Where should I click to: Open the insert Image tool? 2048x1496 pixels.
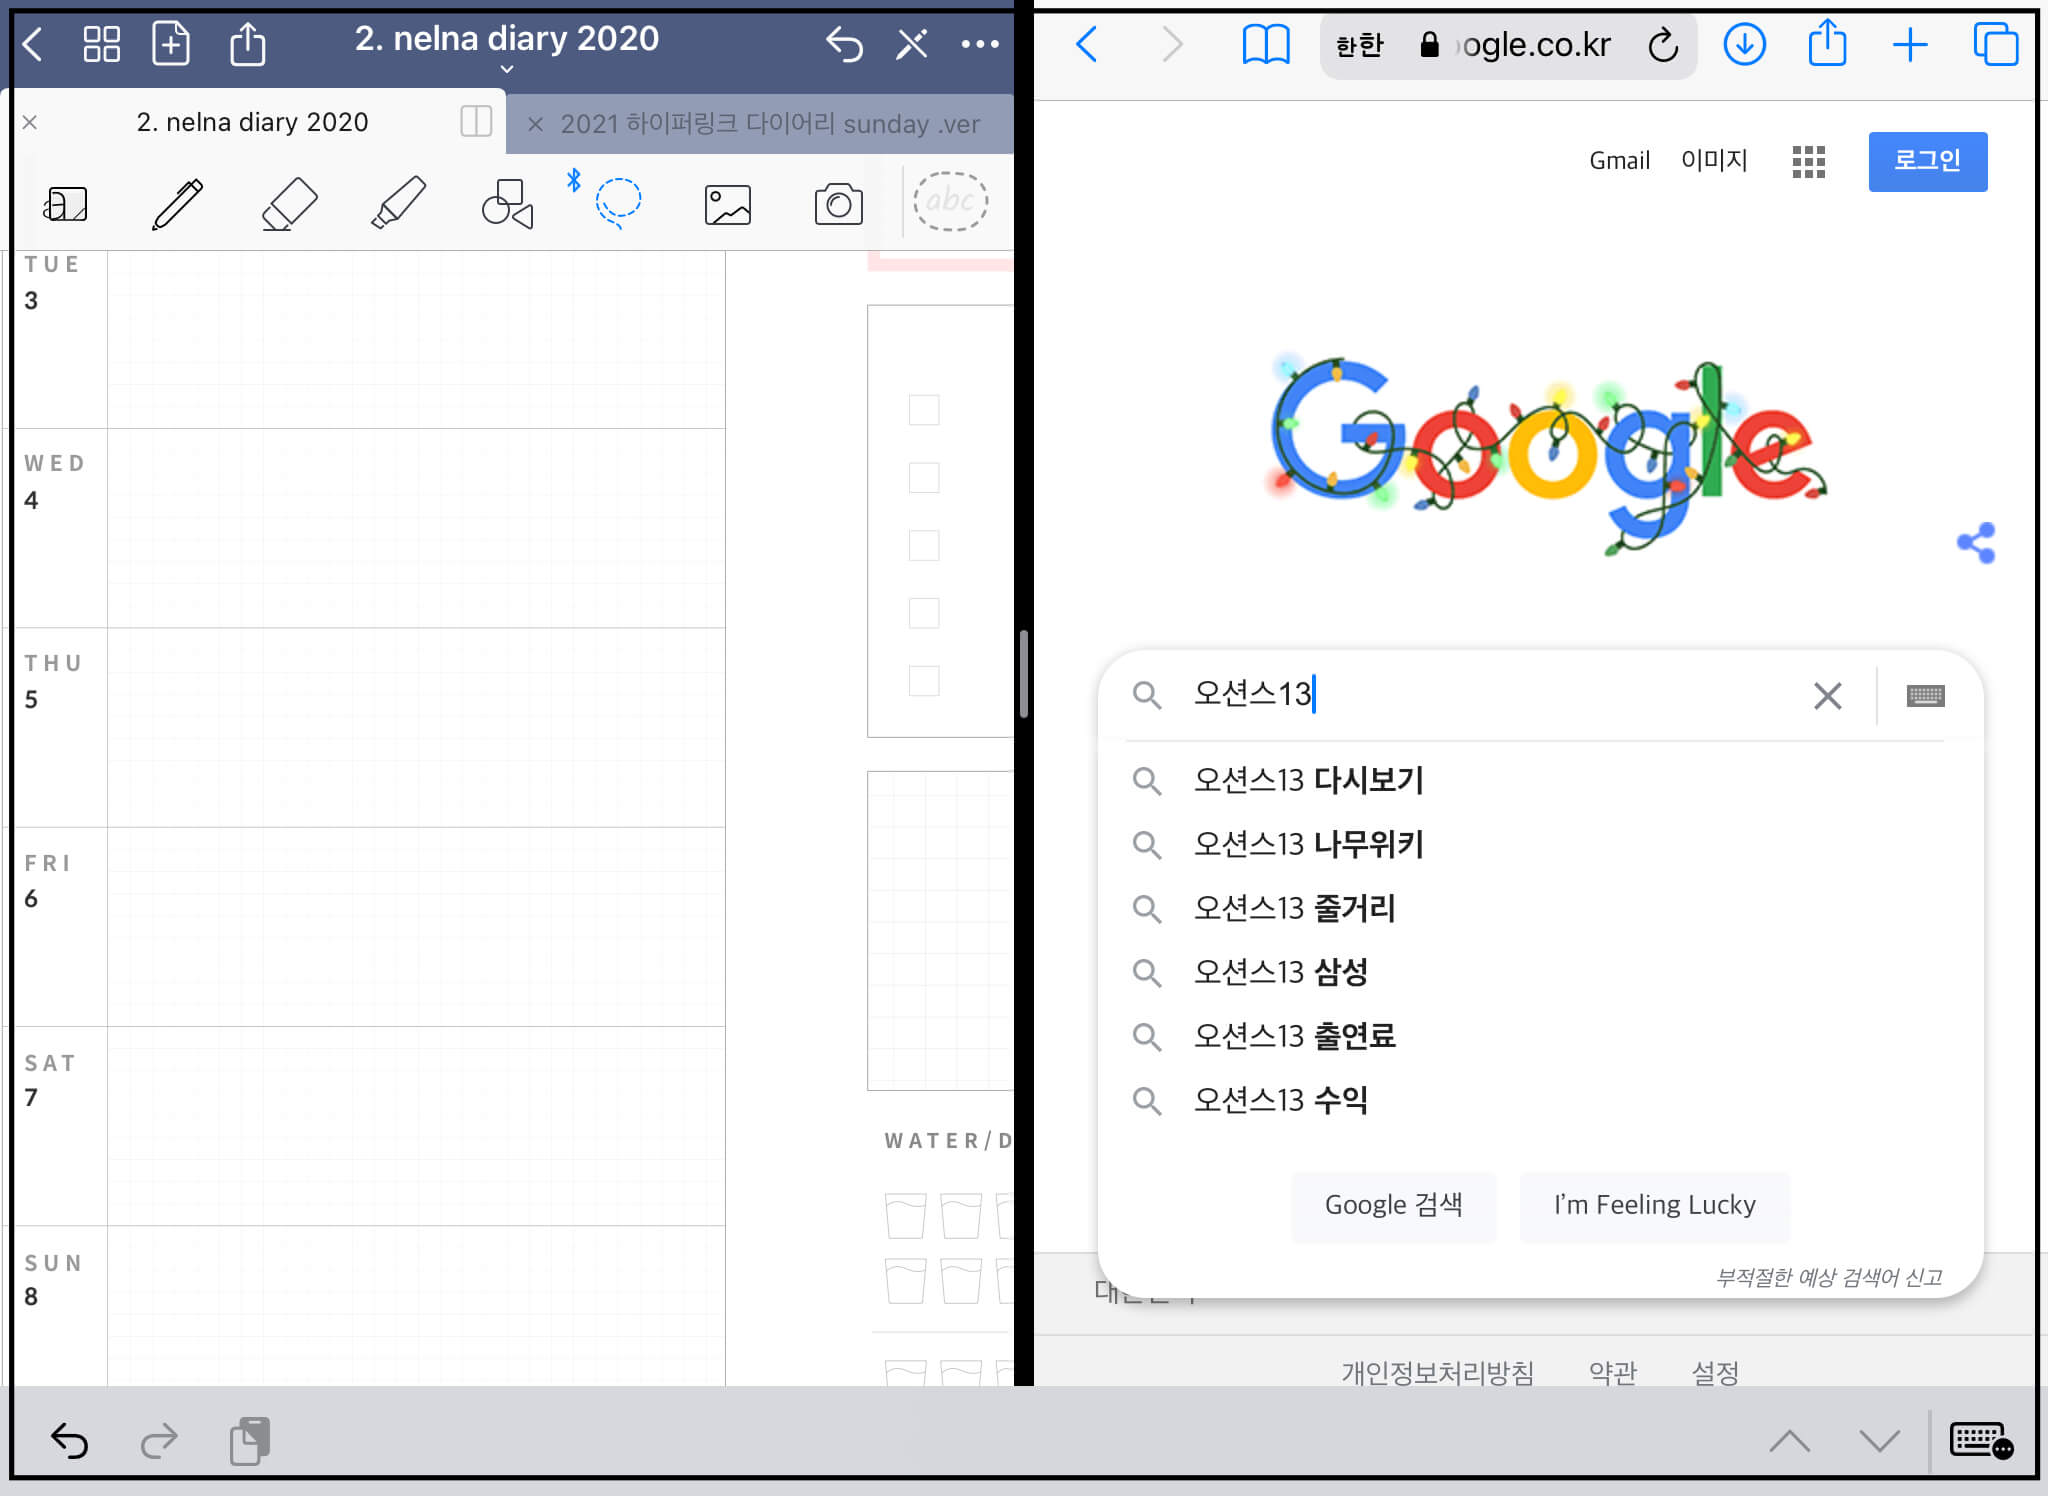point(727,204)
